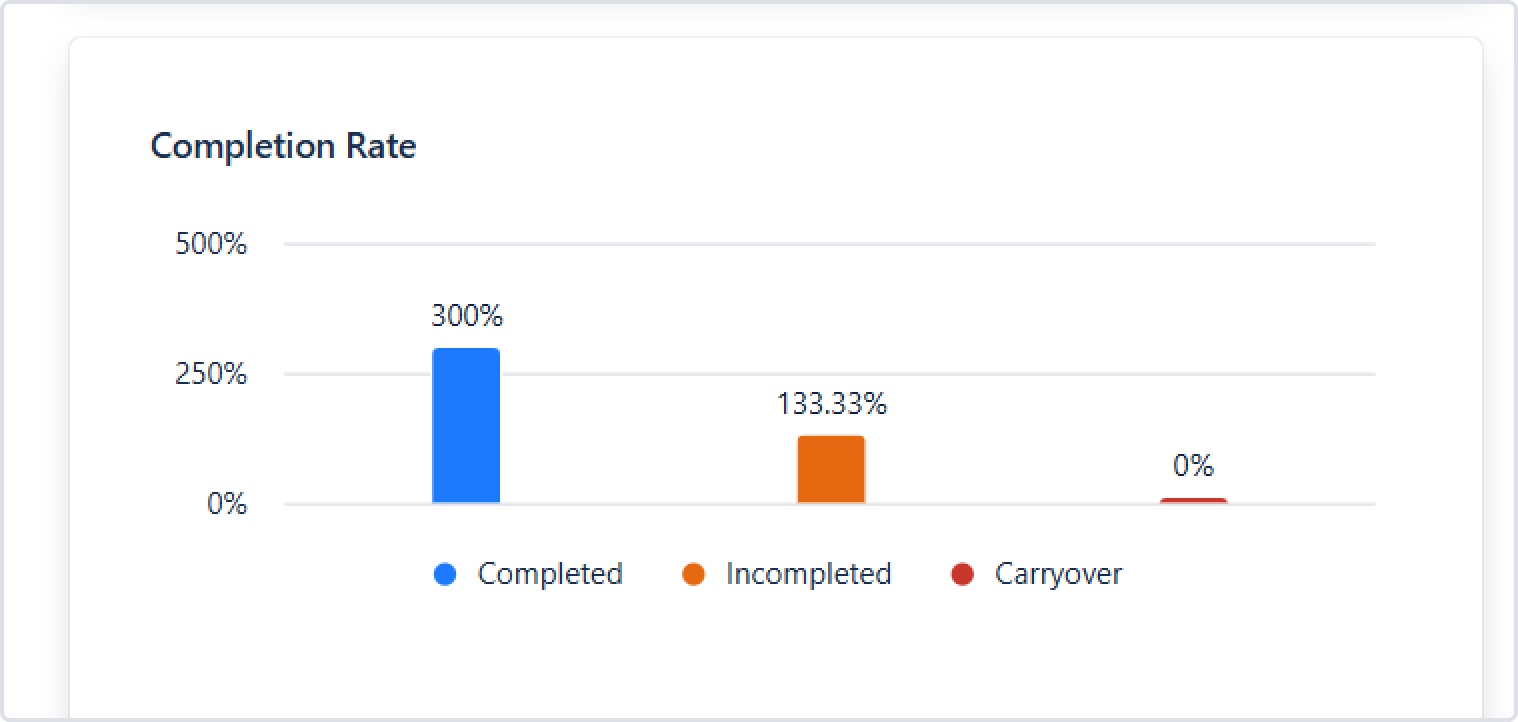Click the 250% horizontal gridline

pyautogui.click(x=1000, y=374)
